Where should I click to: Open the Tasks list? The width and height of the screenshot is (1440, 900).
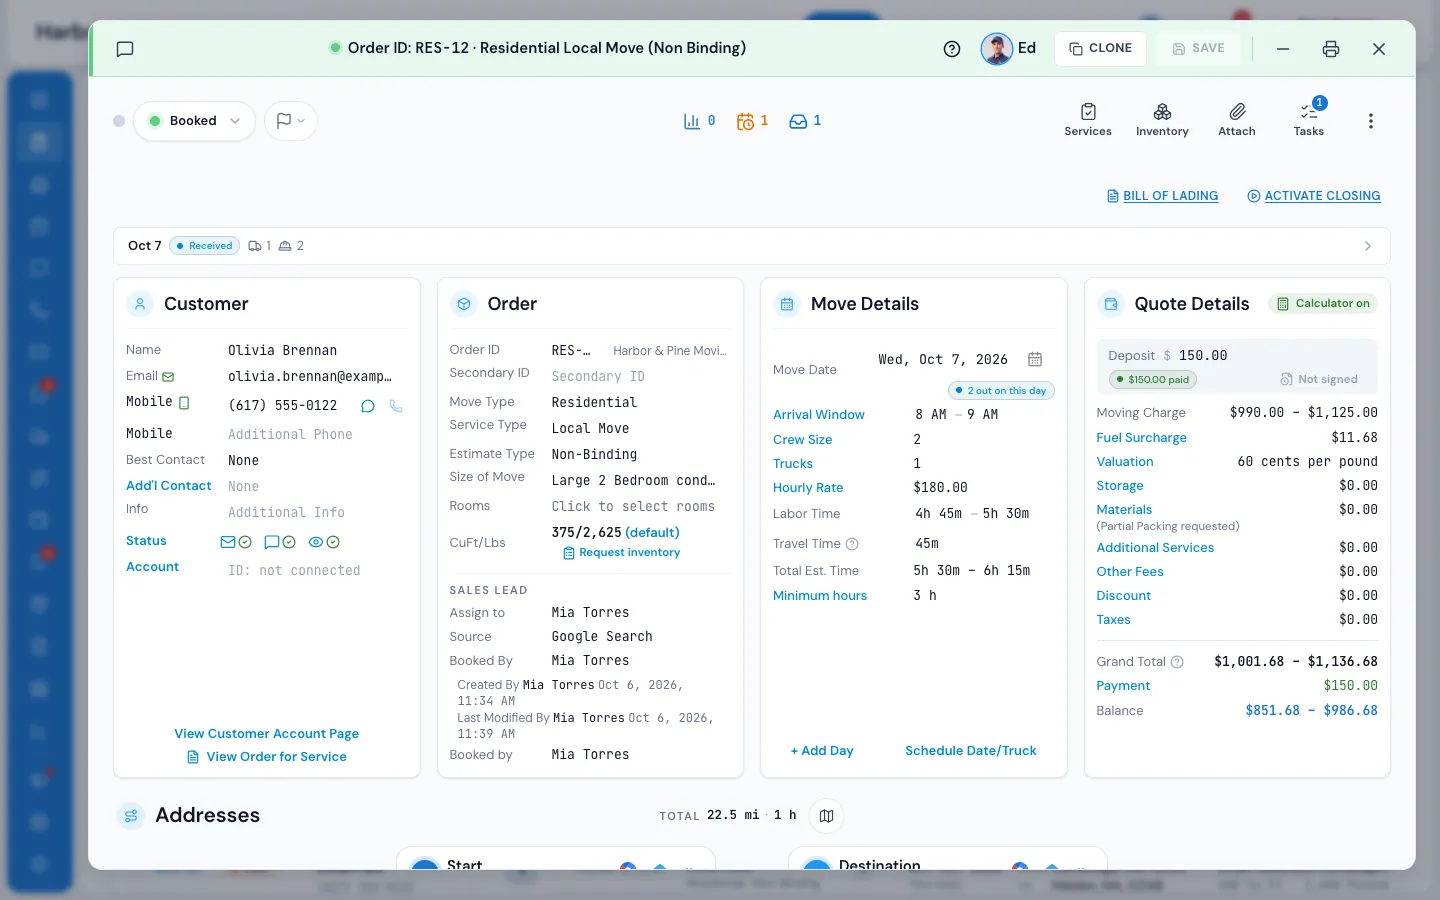tap(1309, 120)
